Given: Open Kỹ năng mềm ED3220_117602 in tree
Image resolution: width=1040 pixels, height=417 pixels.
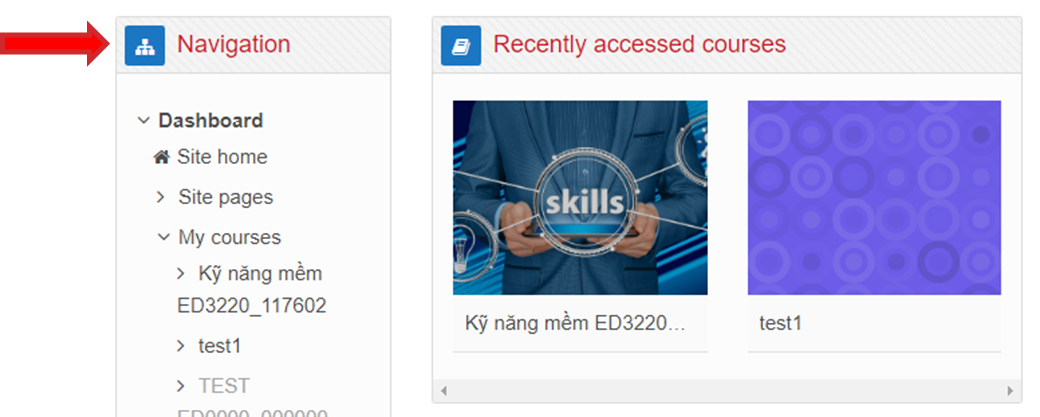Looking at the screenshot, I should (252, 290).
